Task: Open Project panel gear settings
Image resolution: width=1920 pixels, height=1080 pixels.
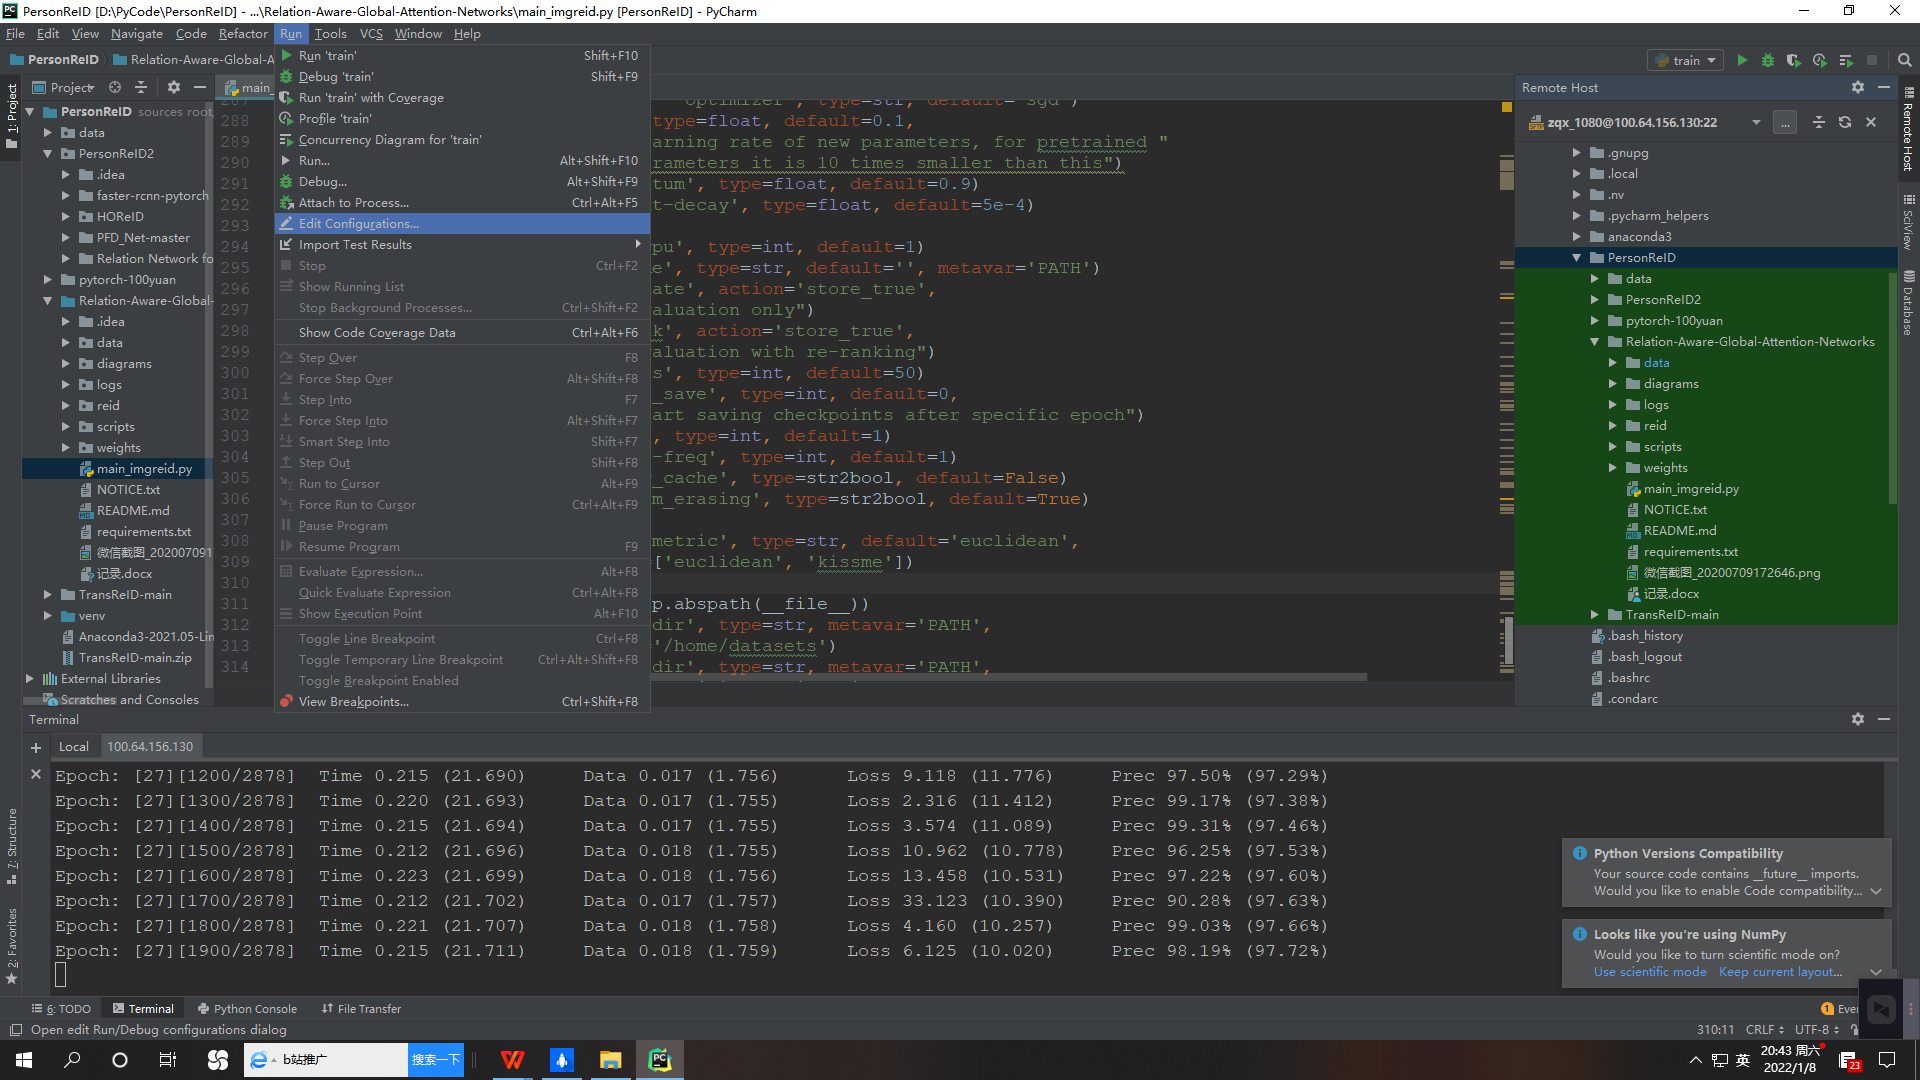Action: [x=174, y=87]
